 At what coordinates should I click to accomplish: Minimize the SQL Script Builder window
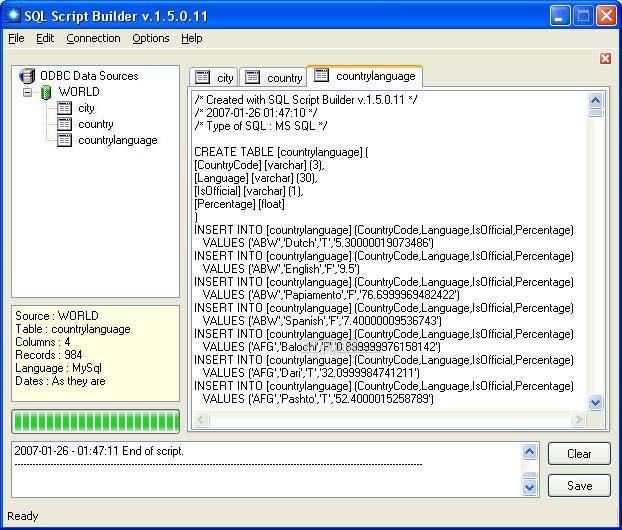click(x=560, y=16)
